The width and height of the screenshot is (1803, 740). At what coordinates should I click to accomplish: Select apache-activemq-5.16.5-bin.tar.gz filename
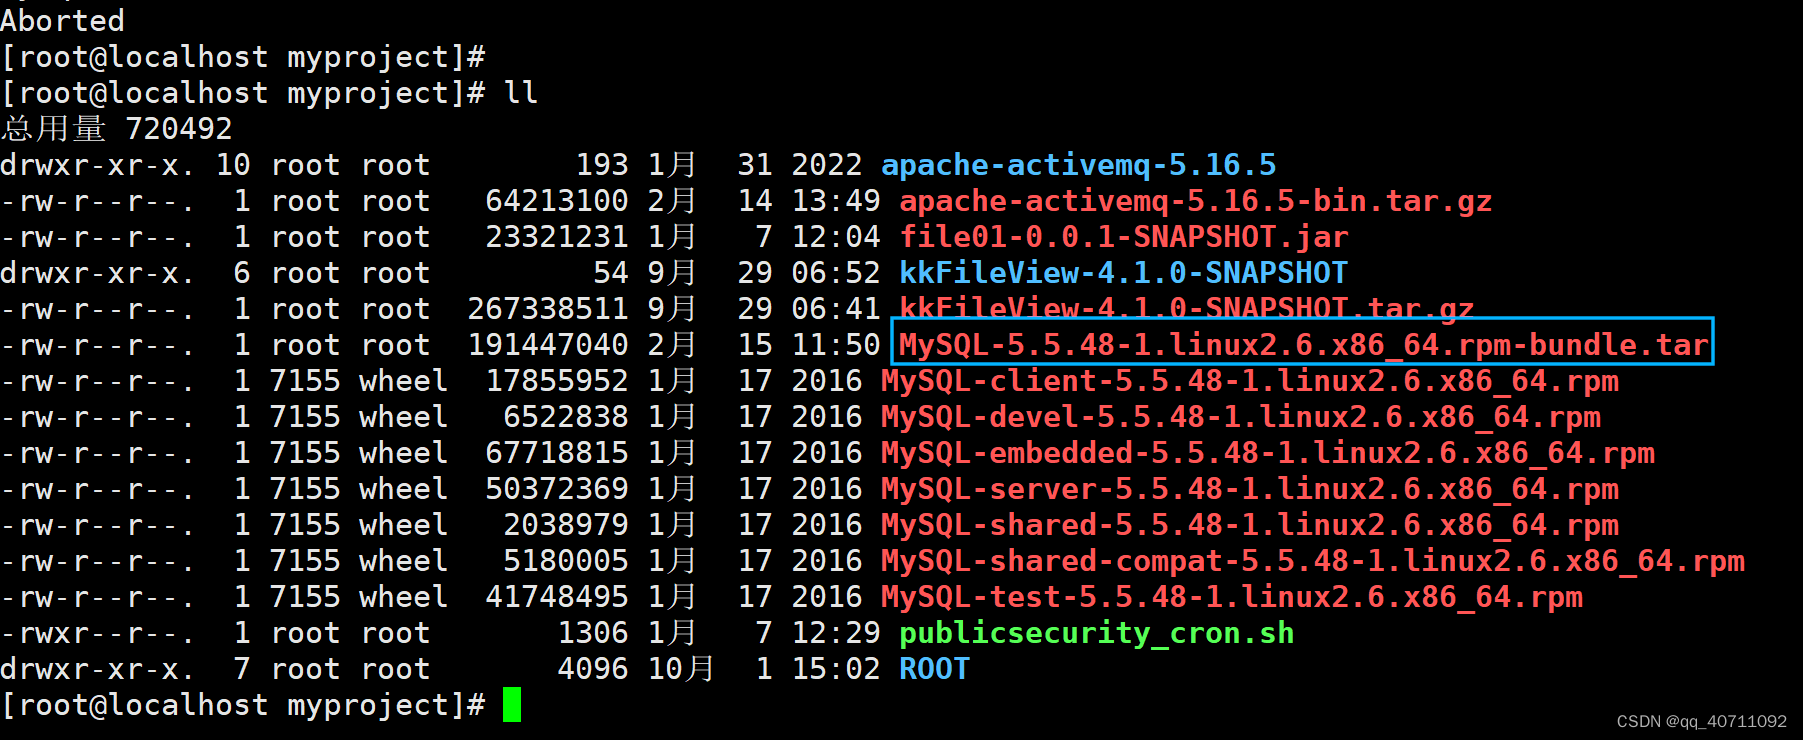[x=1195, y=201]
